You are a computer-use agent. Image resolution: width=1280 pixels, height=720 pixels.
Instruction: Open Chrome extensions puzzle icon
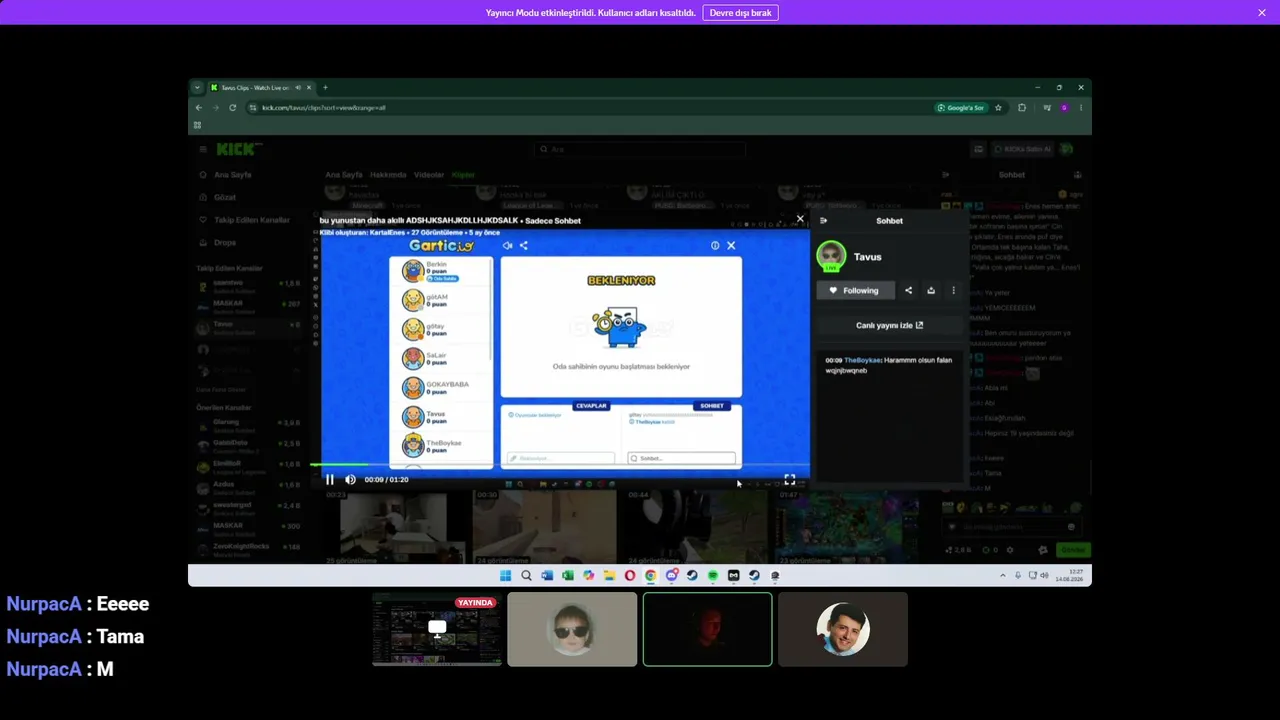(1022, 108)
